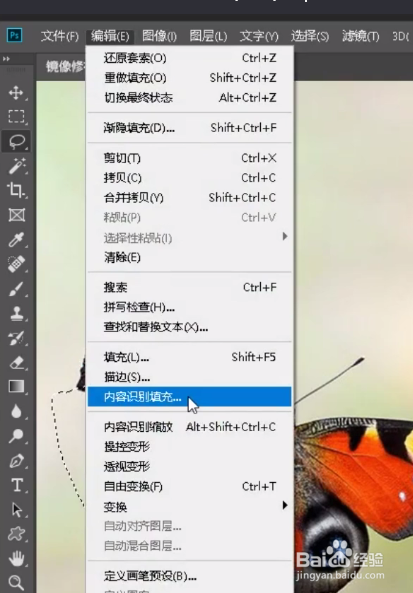Select the Clone Stamp tool
Image resolution: width=413 pixels, height=593 pixels.
click(16, 313)
